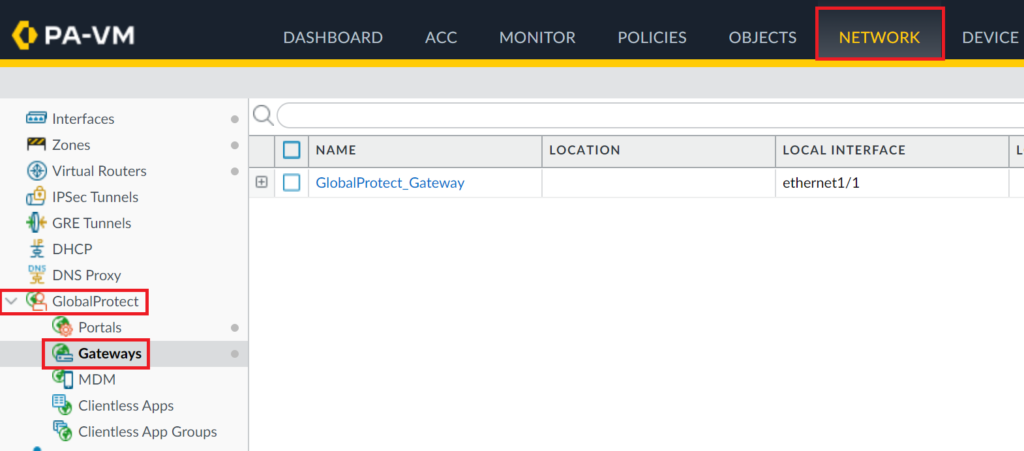Viewport: 1024px width, 451px height.
Task: Open the POLICIES tab
Action: point(652,38)
